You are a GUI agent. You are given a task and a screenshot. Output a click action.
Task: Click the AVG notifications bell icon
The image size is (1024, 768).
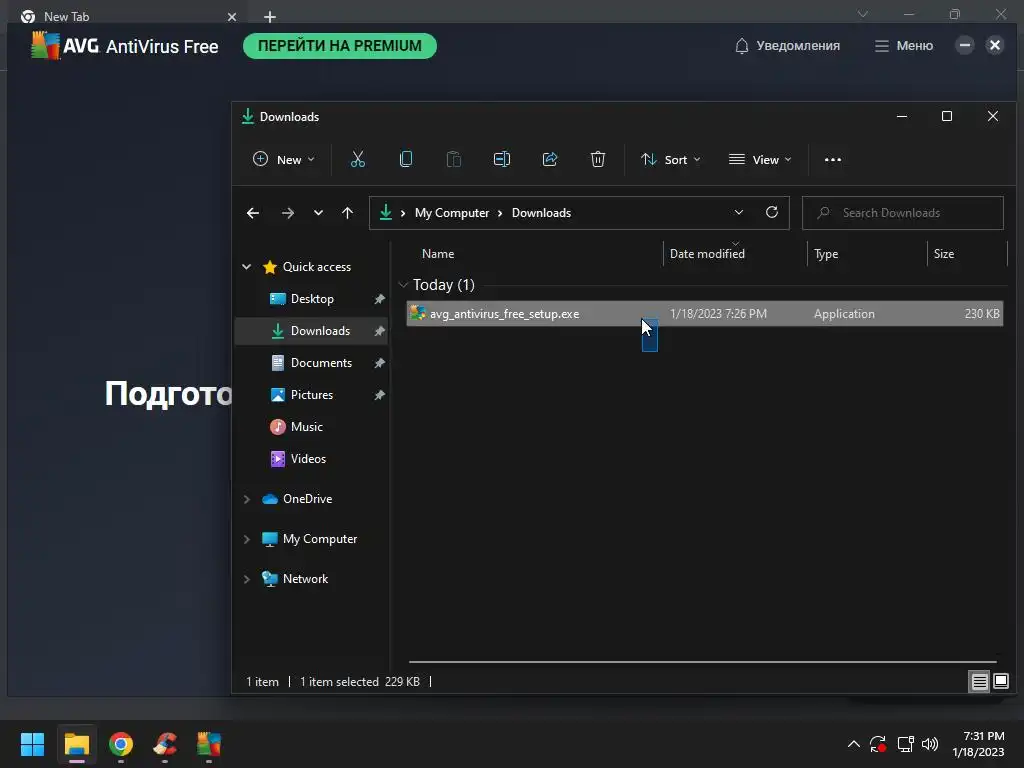click(x=742, y=46)
